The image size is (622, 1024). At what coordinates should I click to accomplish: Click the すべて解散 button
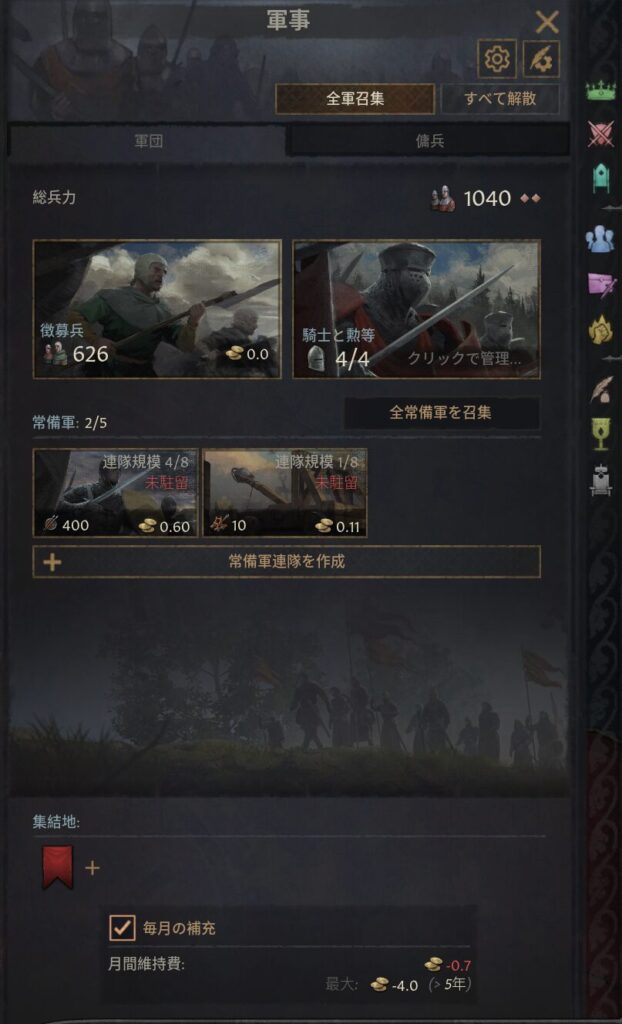pos(500,99)
